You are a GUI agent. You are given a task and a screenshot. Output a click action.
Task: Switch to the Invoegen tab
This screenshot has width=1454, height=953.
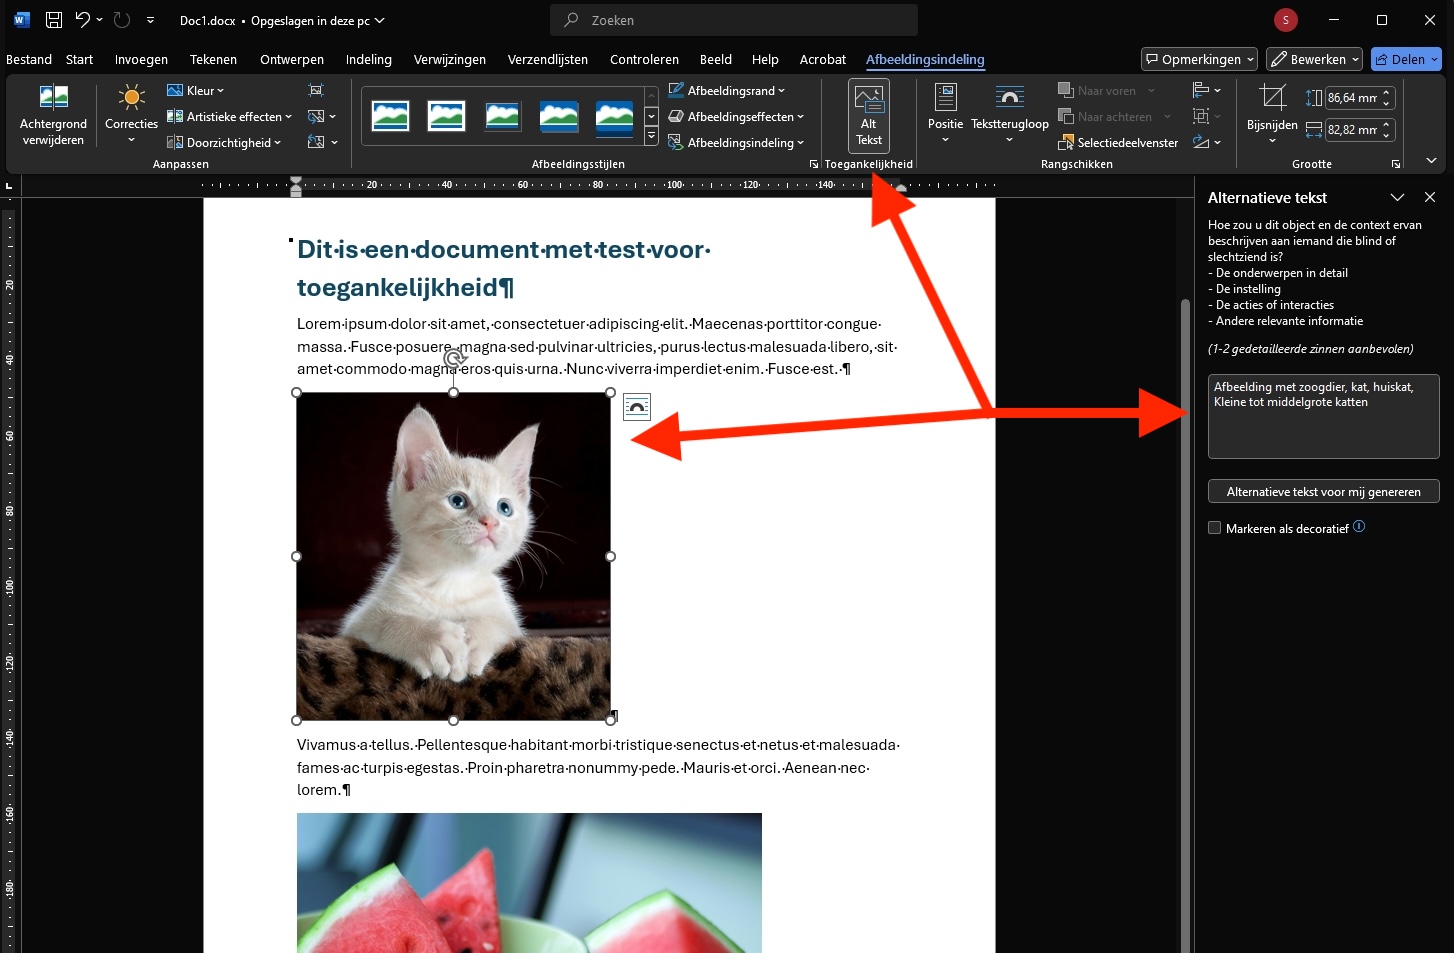coord(141,59)
